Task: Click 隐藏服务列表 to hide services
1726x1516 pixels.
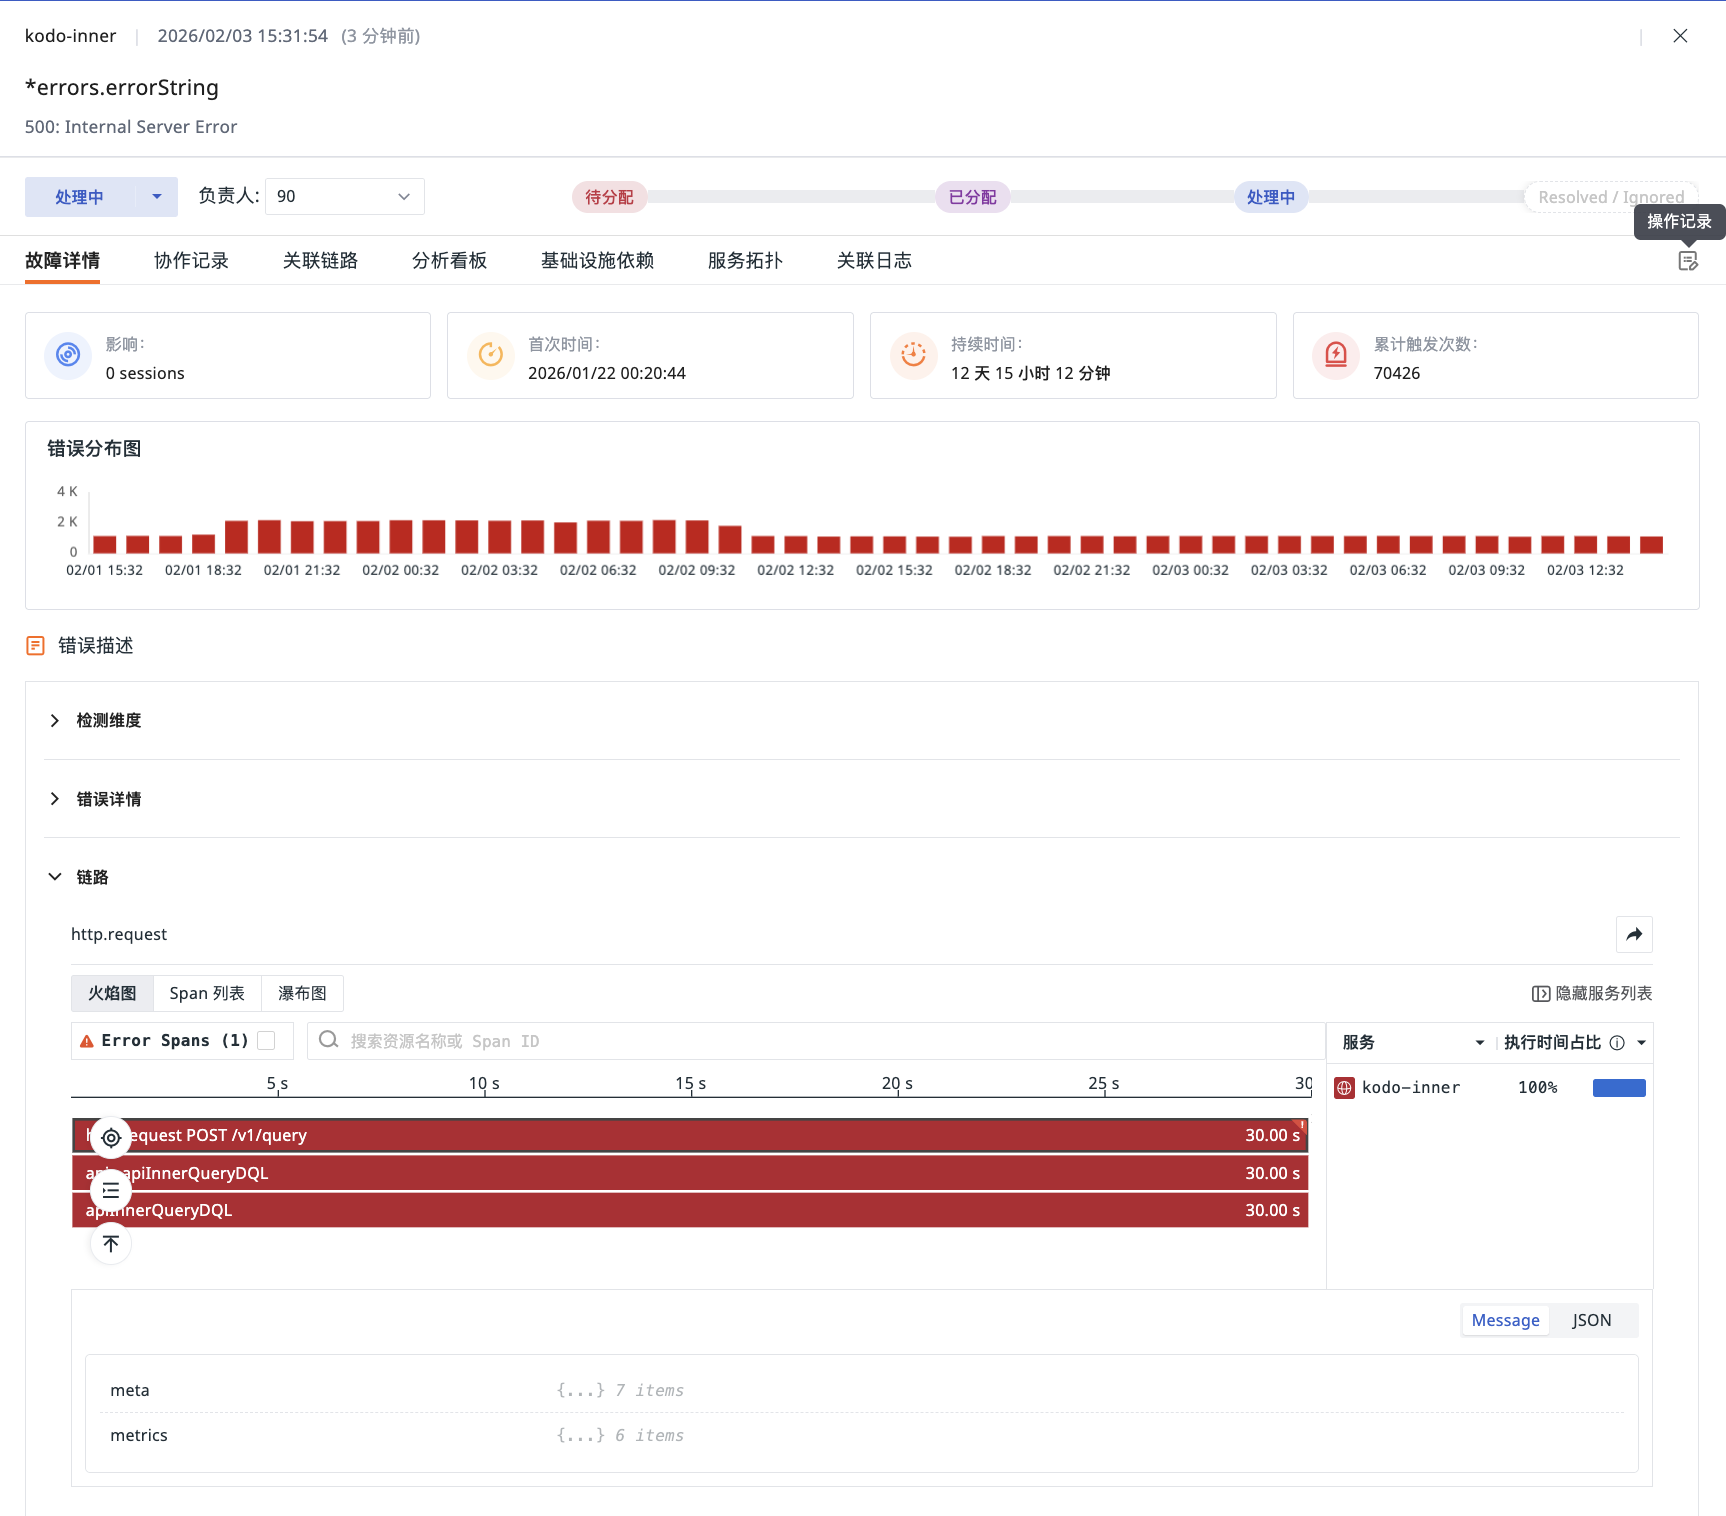Action: pos(1592,993)
